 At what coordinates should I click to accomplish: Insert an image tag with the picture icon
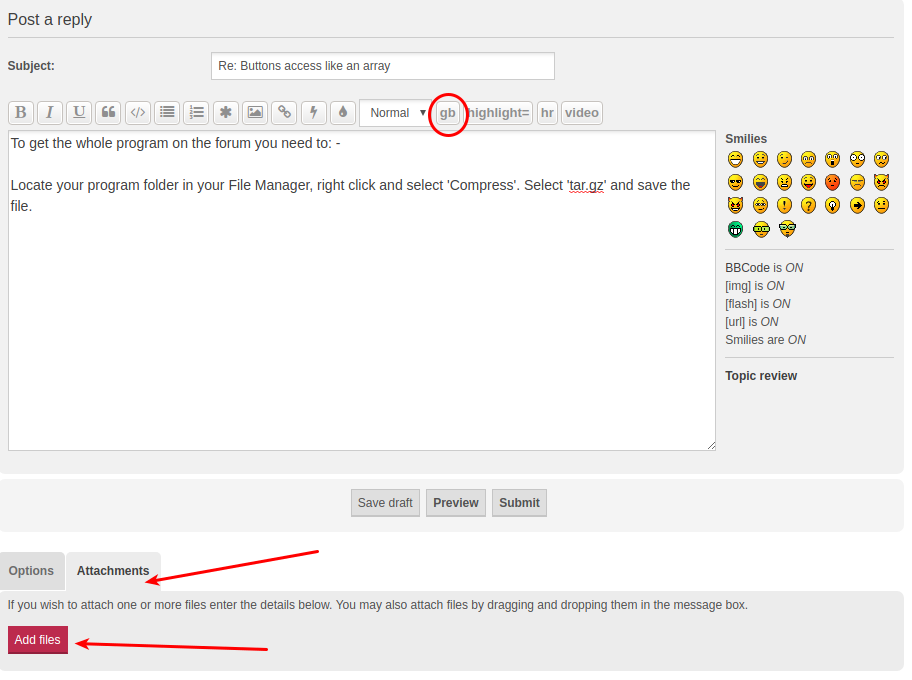coord(255,112)
